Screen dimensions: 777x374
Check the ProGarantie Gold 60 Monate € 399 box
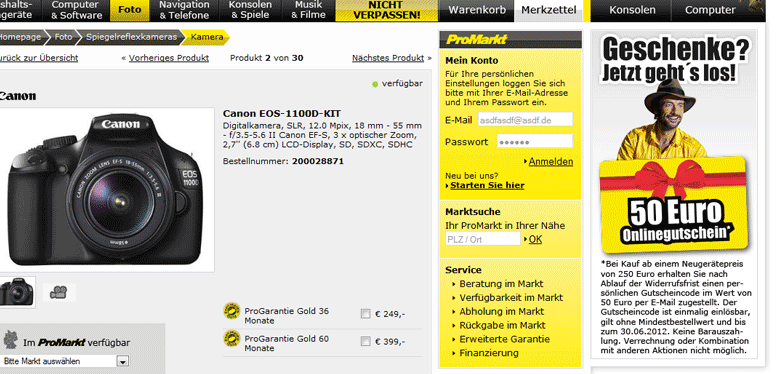tap(366, 341)
